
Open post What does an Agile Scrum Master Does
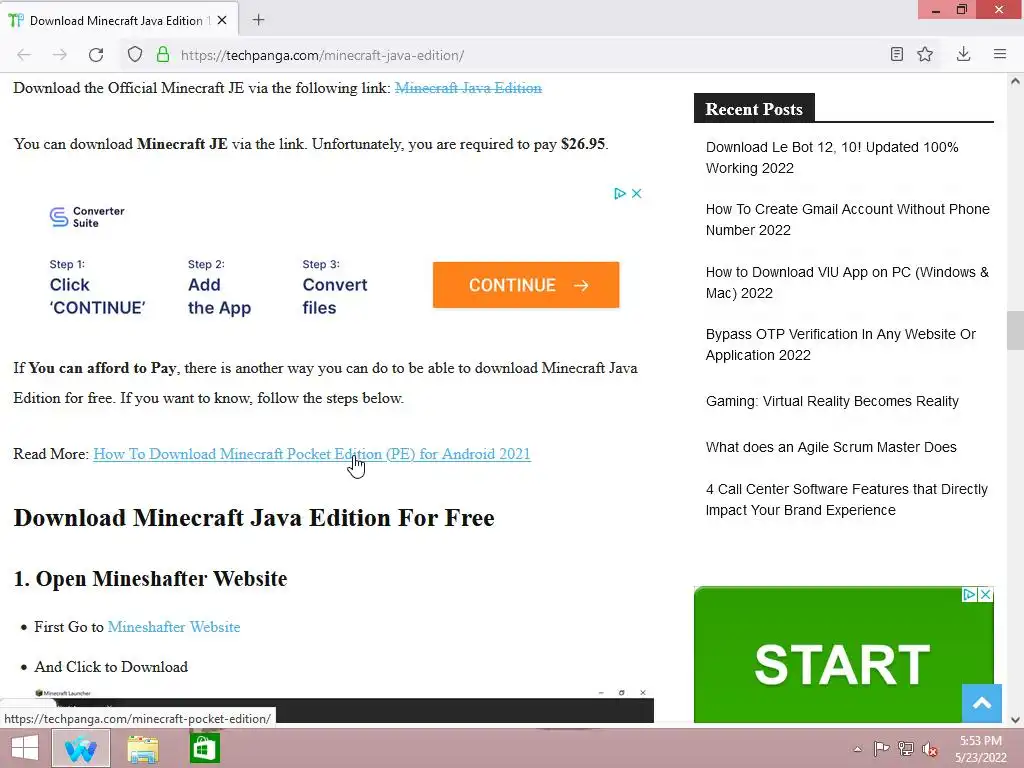click(831, 447)
